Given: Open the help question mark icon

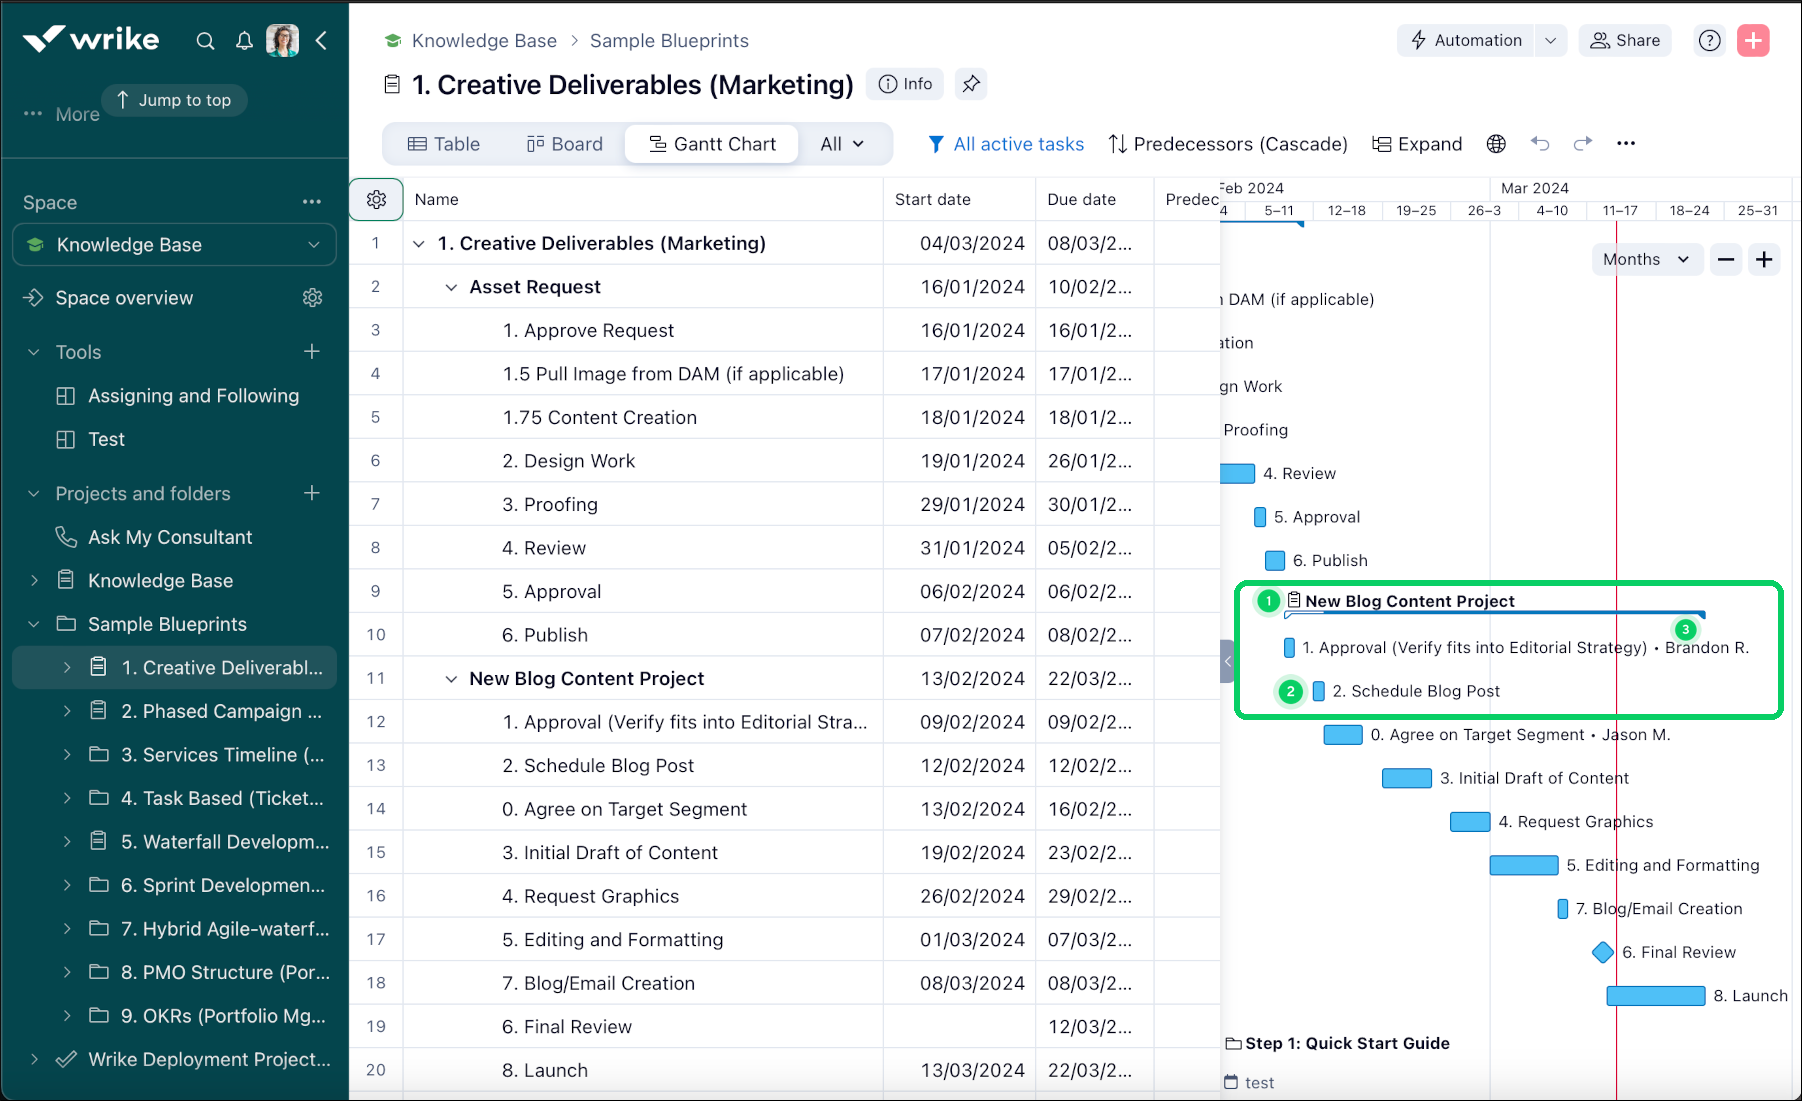Looking at the screenshot, I should 1710,41.
